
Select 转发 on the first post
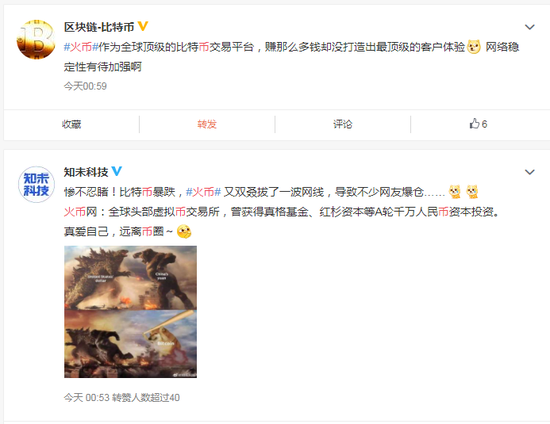(x=207, y=124)
